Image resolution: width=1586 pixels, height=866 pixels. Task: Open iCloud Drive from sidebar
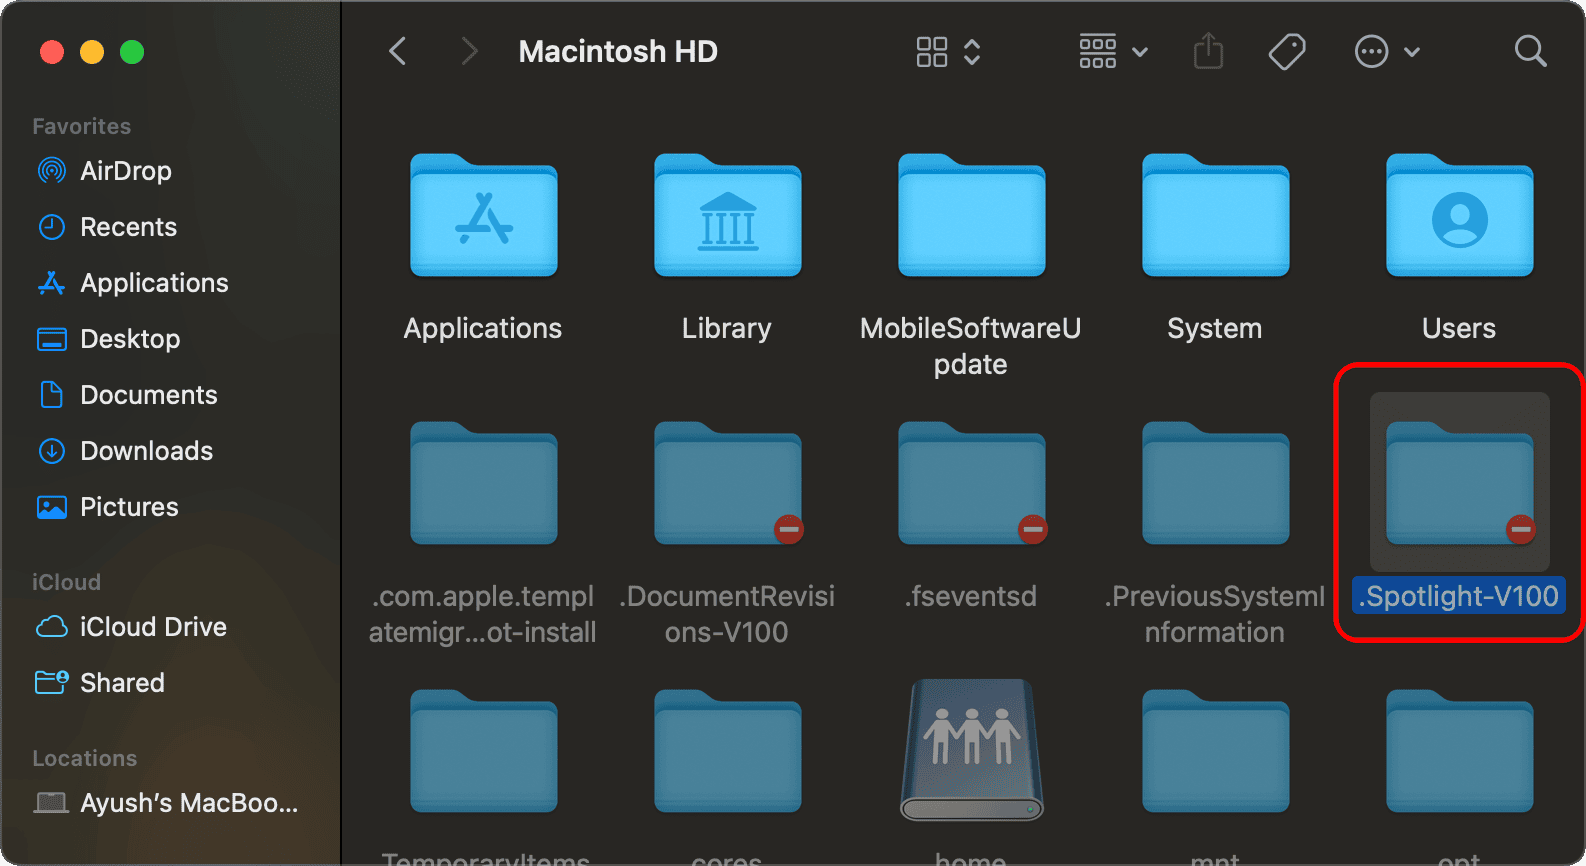click(152, 627)
